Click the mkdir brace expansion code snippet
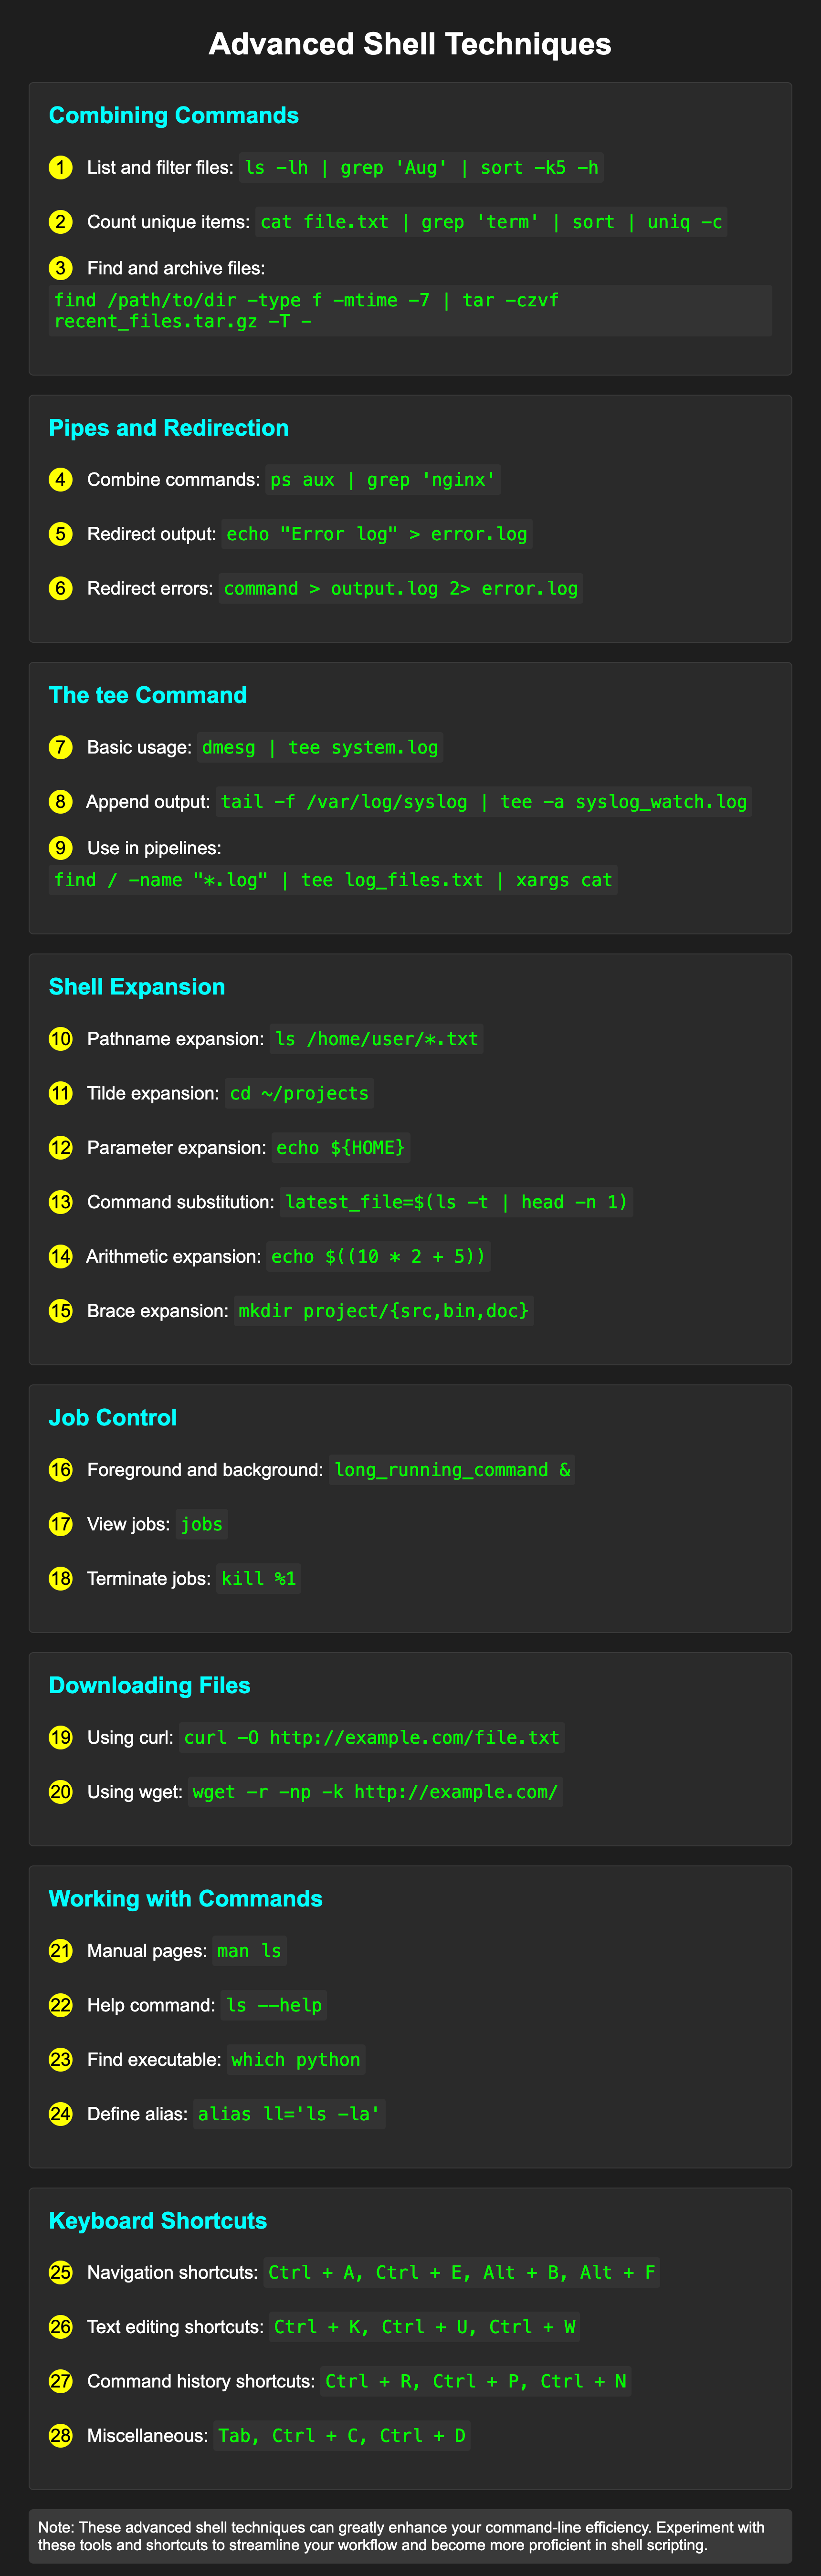Image resolution: width=821 pixels, height=2576 pixels. (383, 1311)
